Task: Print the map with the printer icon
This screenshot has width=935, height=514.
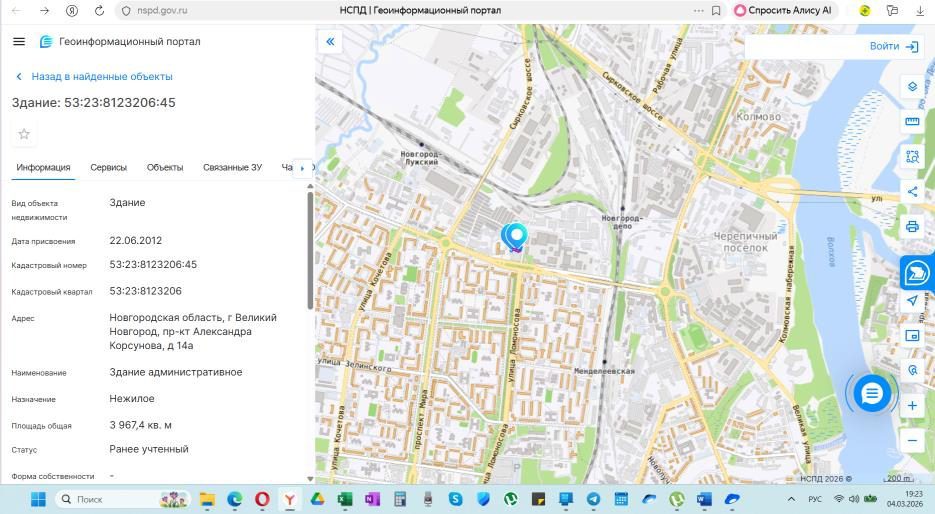Action: (912, 227)
